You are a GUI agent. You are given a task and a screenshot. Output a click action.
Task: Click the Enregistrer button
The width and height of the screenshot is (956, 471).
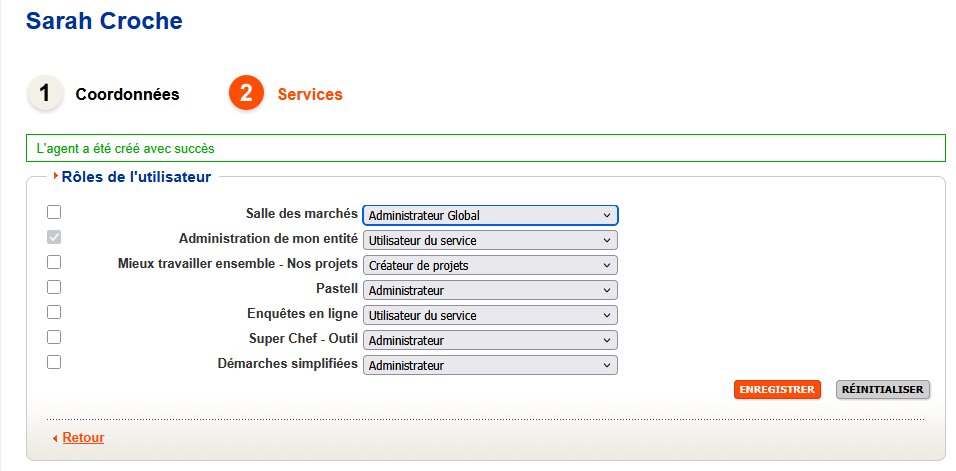777,390
